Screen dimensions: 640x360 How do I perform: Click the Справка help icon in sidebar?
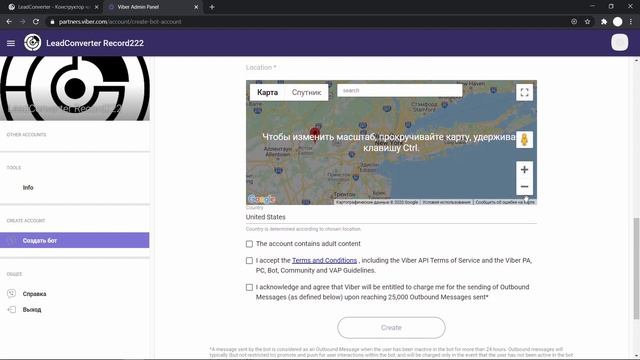[x=11, y=293]
